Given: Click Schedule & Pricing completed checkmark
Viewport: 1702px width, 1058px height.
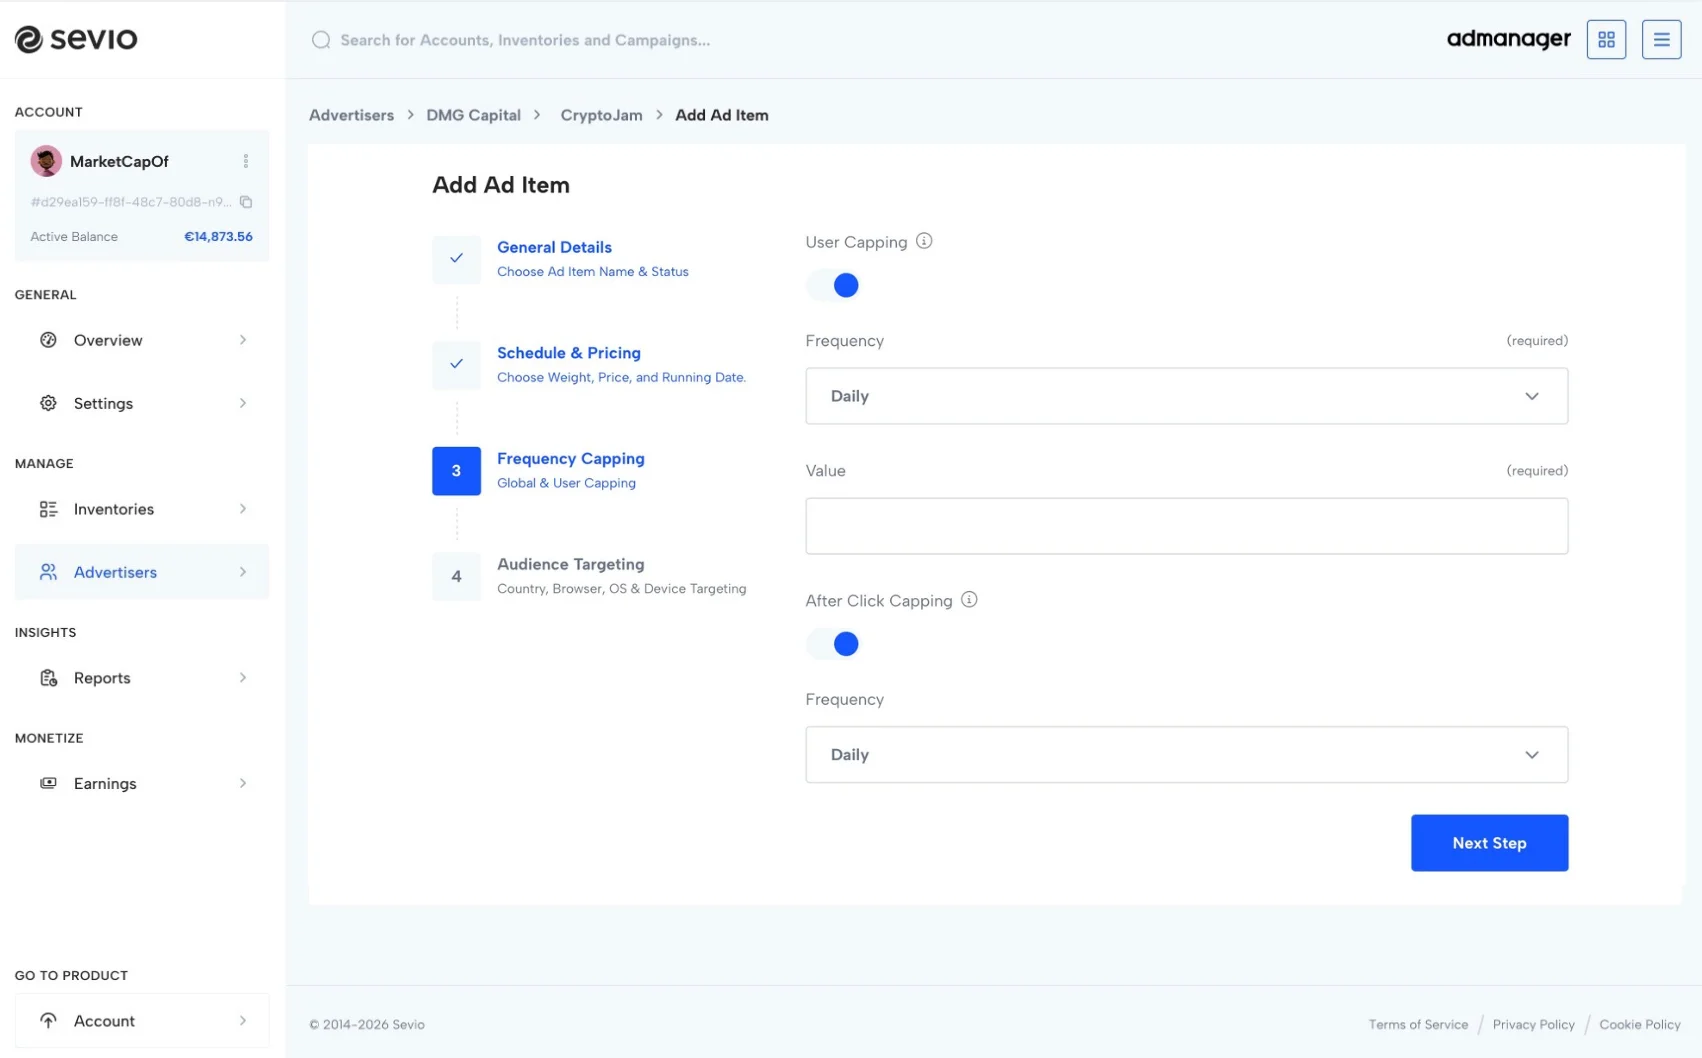Looking at the screenshot, I should click(x=456, y=364).
